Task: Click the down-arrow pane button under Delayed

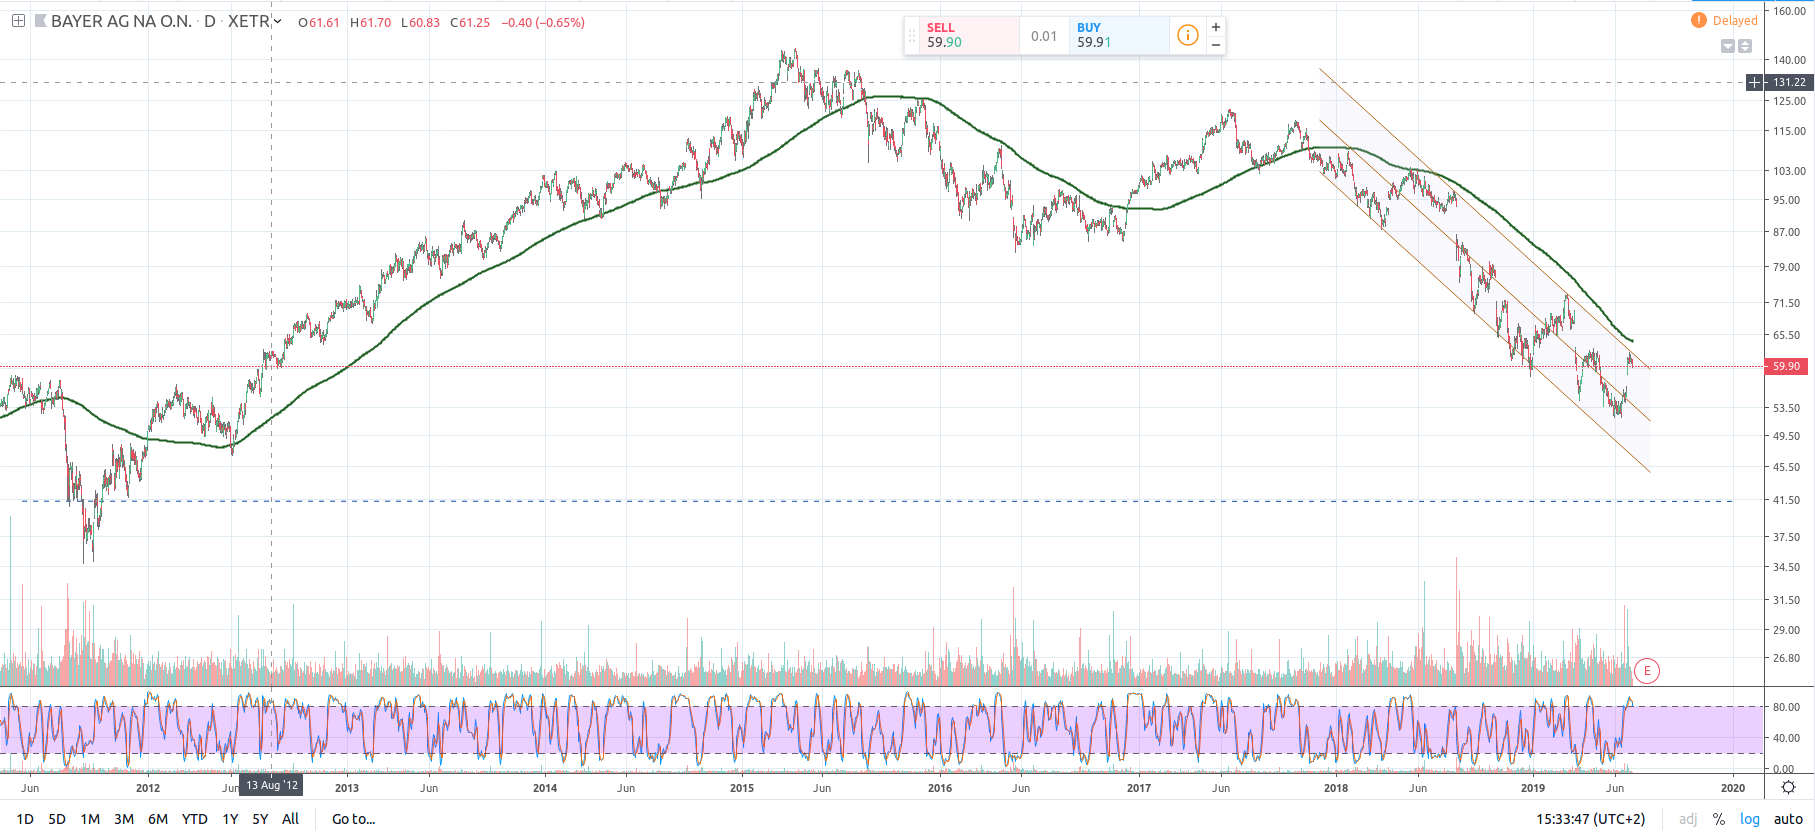Action: tap(1727, 46)
